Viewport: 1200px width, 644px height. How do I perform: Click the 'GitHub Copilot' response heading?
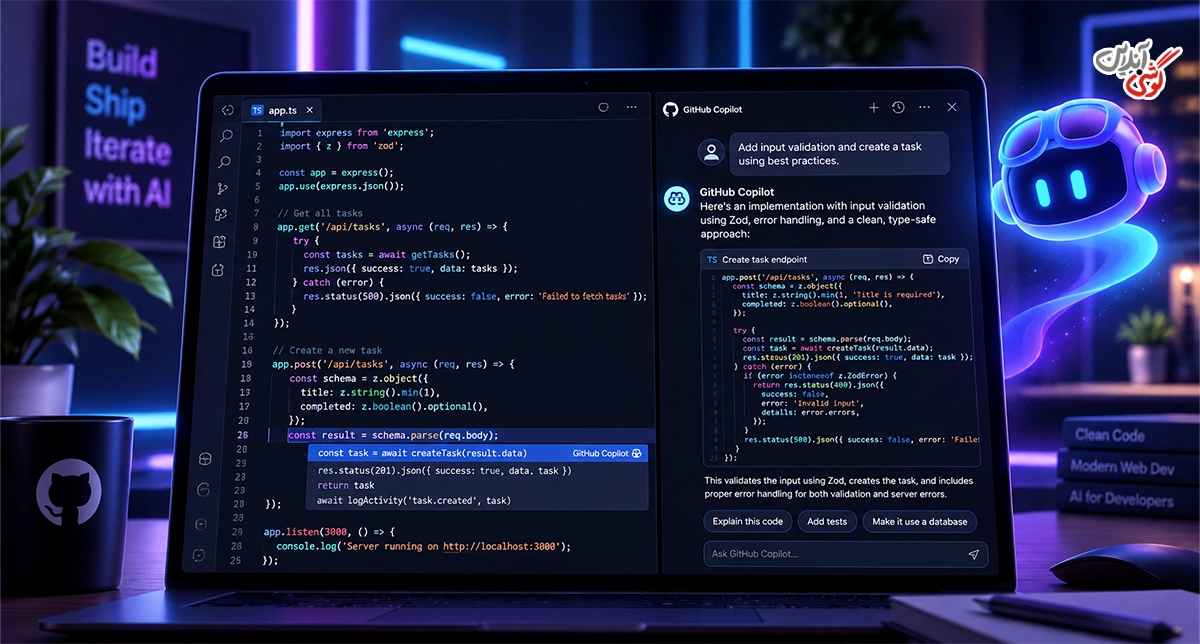737,192
